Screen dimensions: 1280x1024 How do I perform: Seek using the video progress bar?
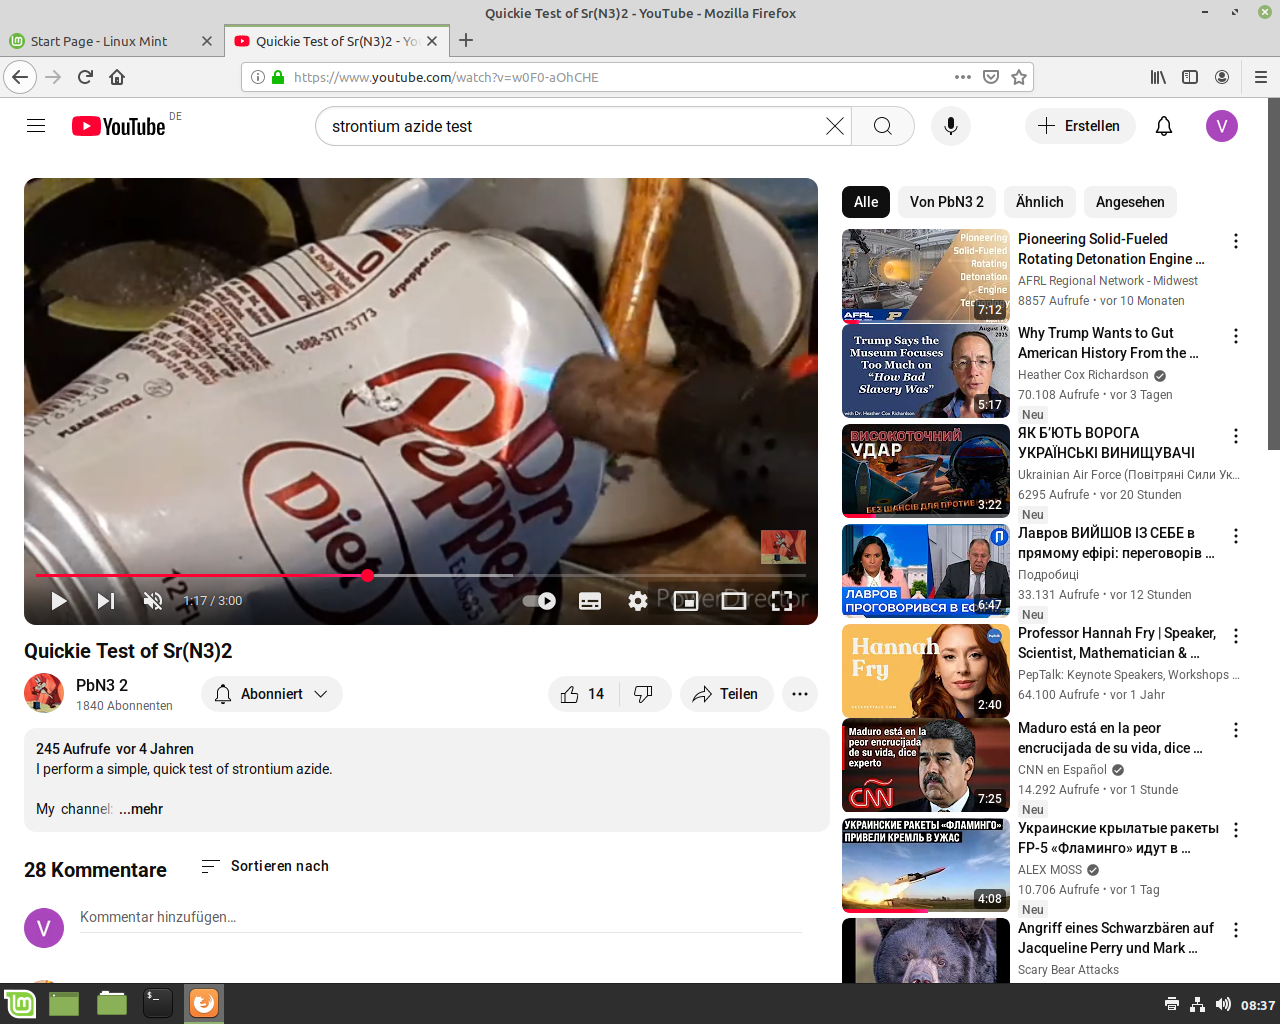421,575
